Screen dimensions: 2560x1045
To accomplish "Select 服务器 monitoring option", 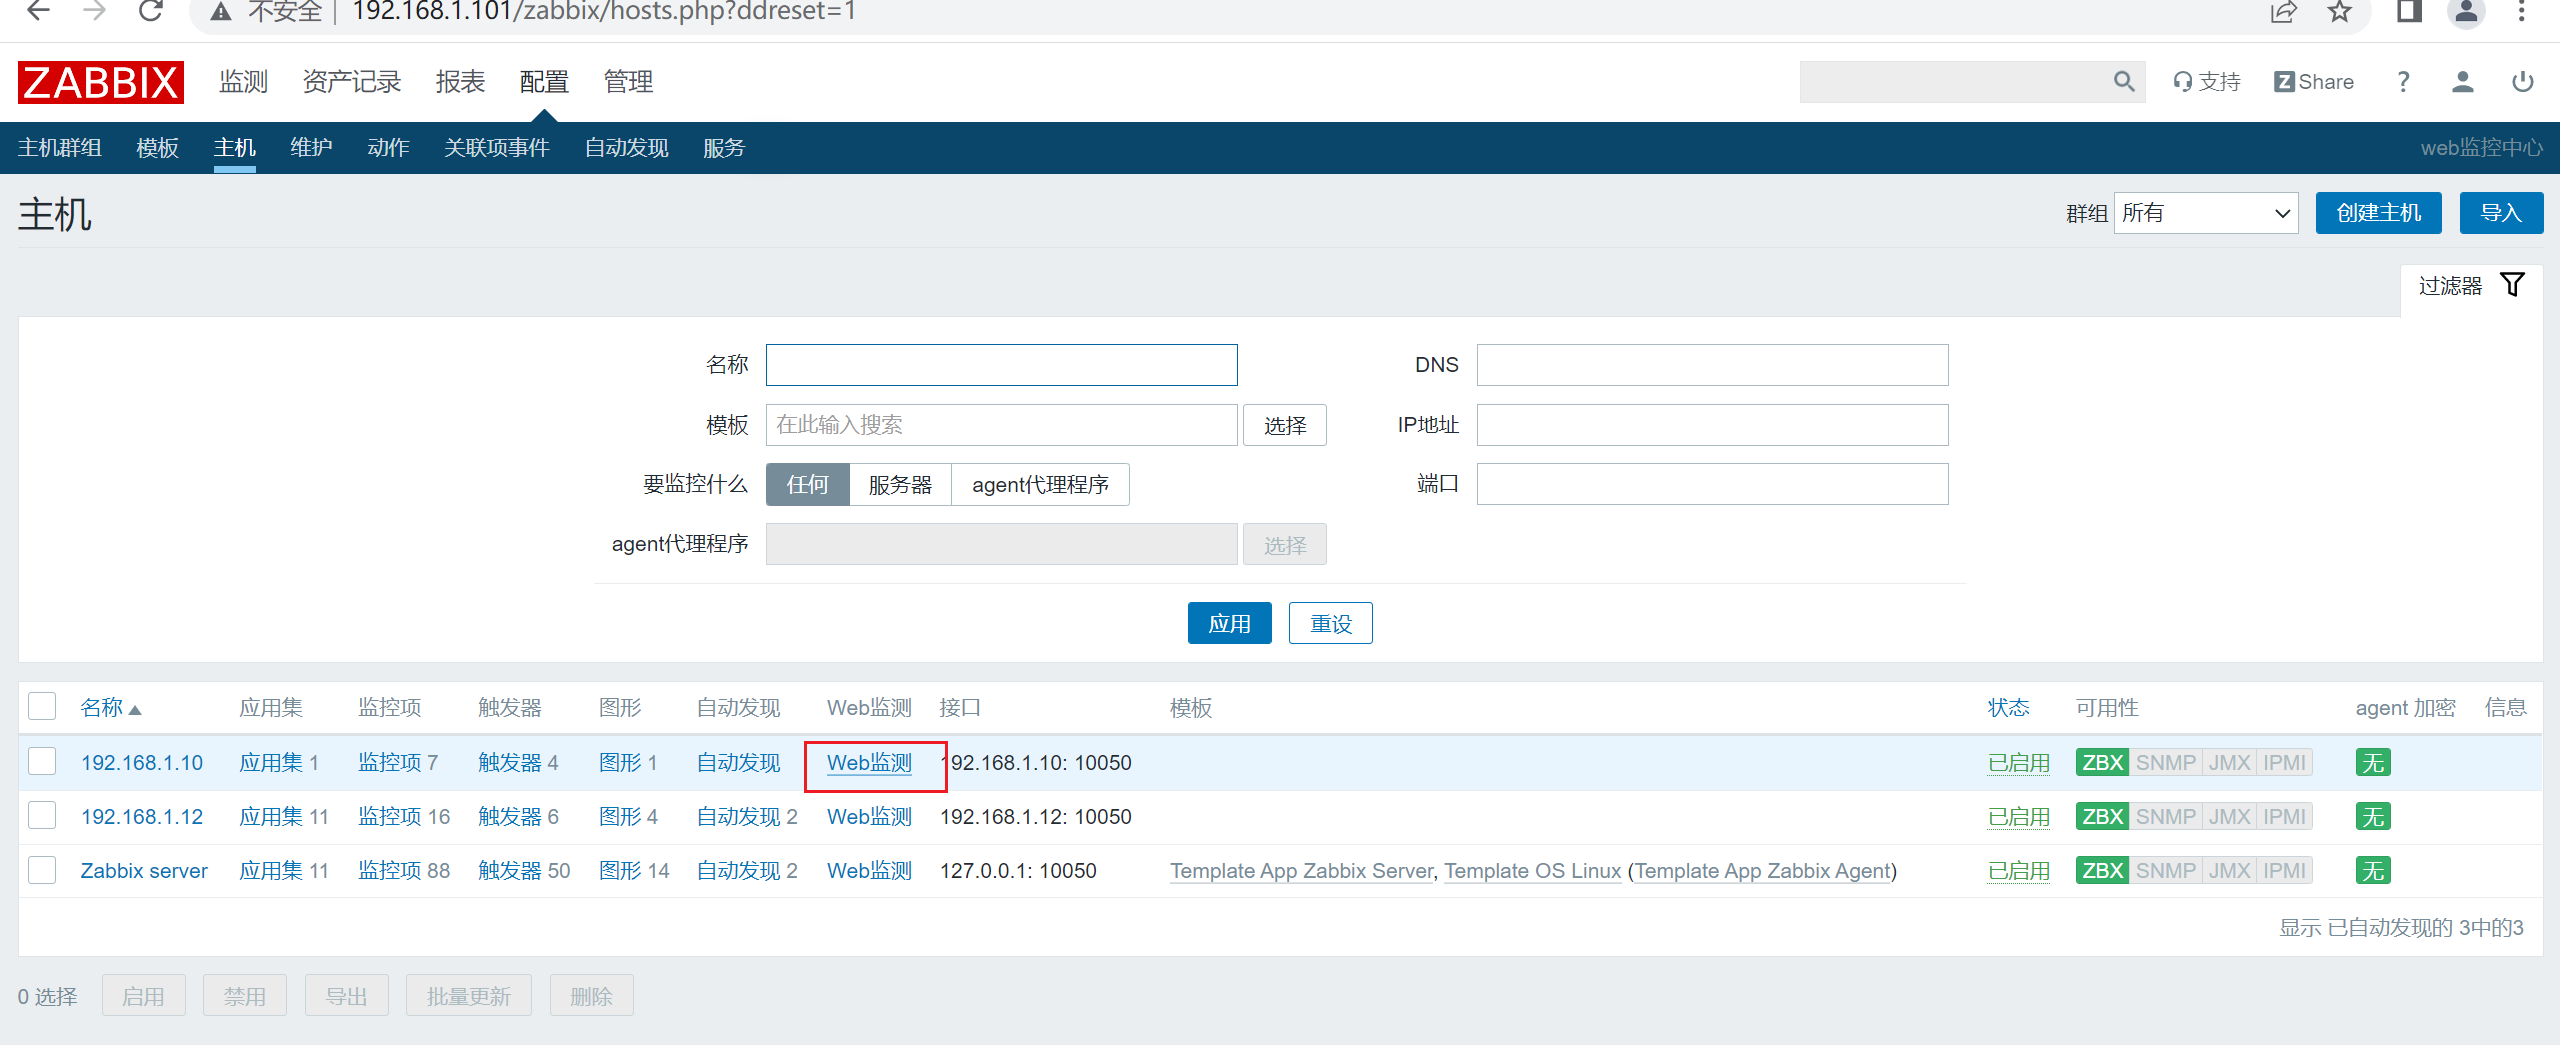I will coord(900,485).
